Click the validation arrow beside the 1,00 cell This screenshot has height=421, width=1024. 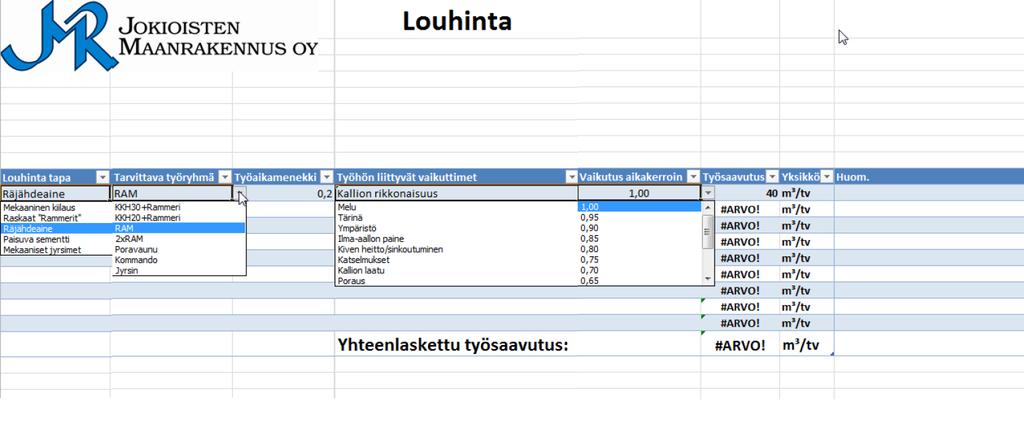tap(708, 193)
